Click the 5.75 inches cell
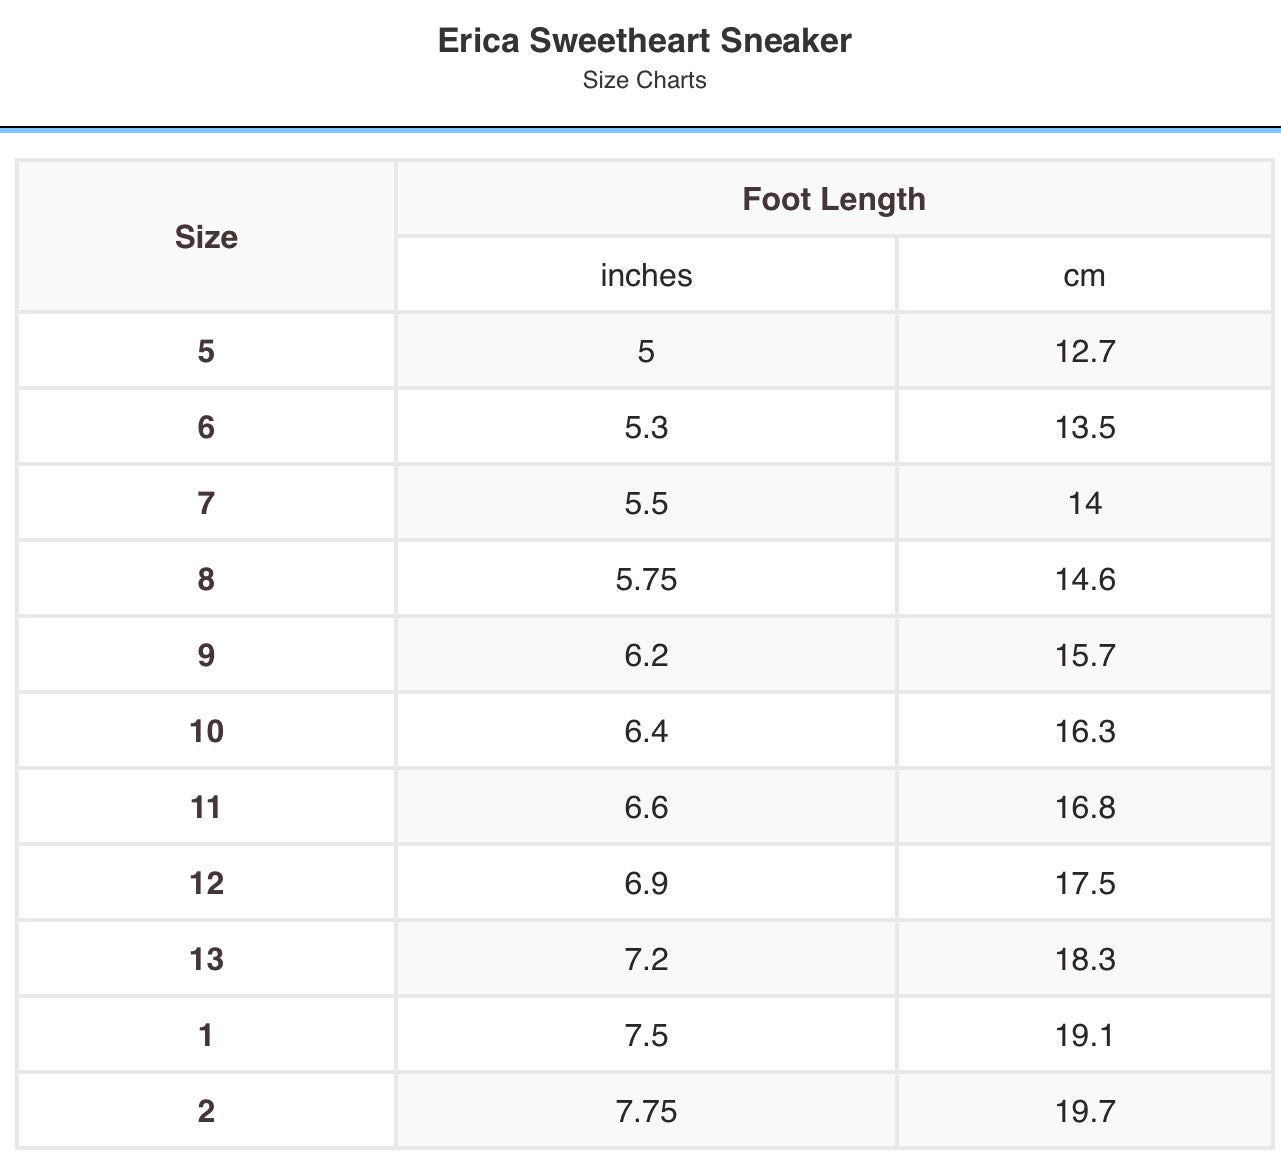 pos(646,579)
